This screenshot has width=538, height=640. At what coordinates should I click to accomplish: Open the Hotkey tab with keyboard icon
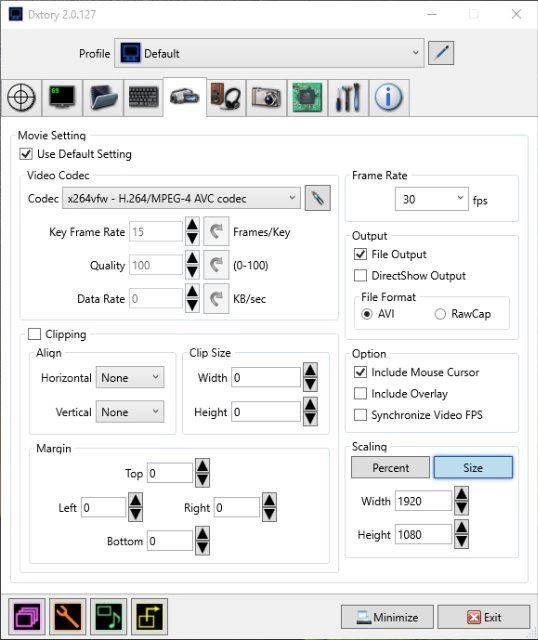[x=144, y=98]
